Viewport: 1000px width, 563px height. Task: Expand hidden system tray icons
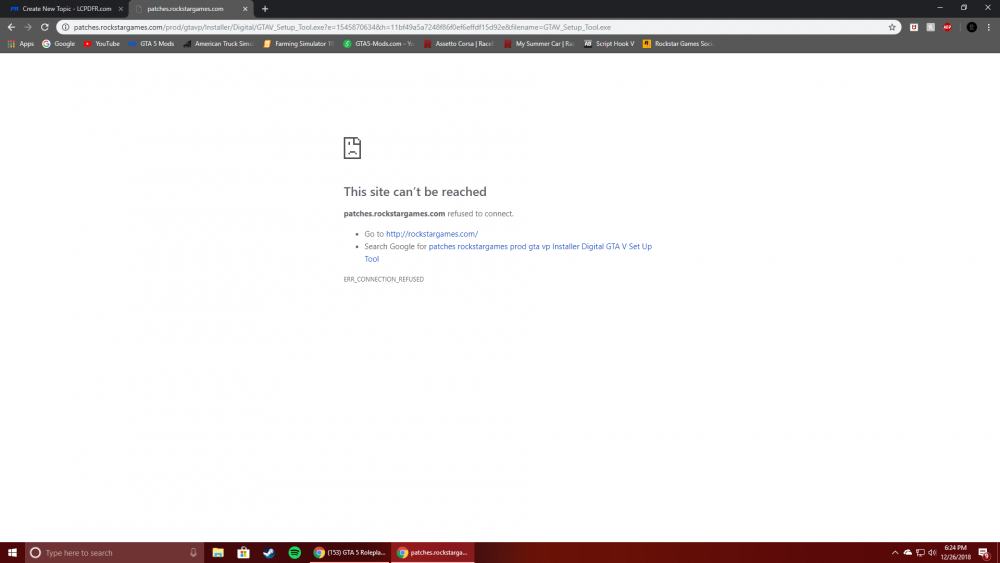click(895, 553)
